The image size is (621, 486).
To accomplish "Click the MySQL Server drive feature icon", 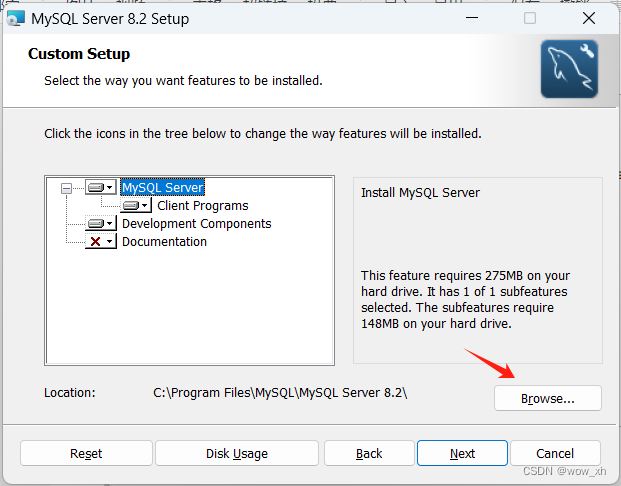I will (96, 187).
